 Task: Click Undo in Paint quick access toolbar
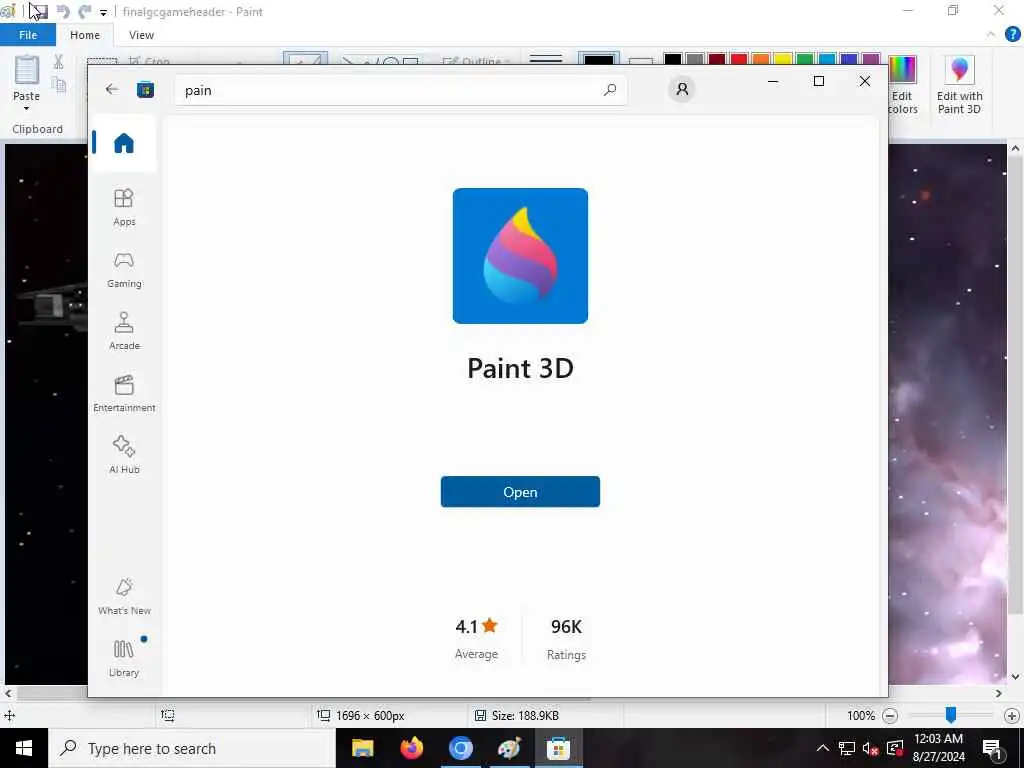[x=63, y=11]
